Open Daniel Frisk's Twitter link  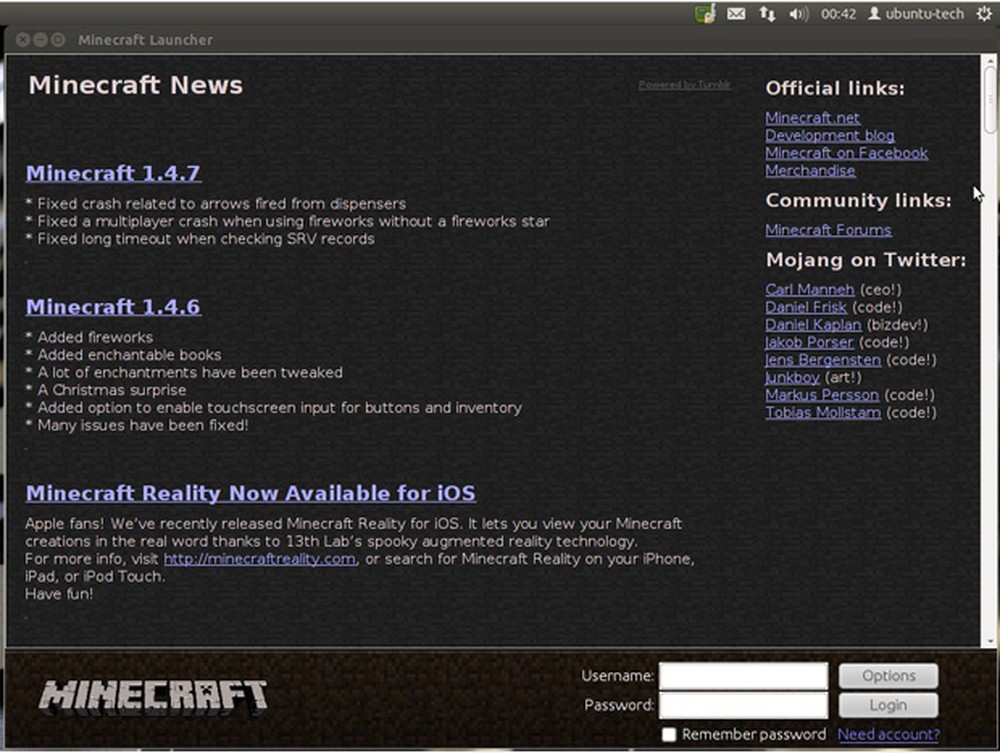tap(806, 307)
